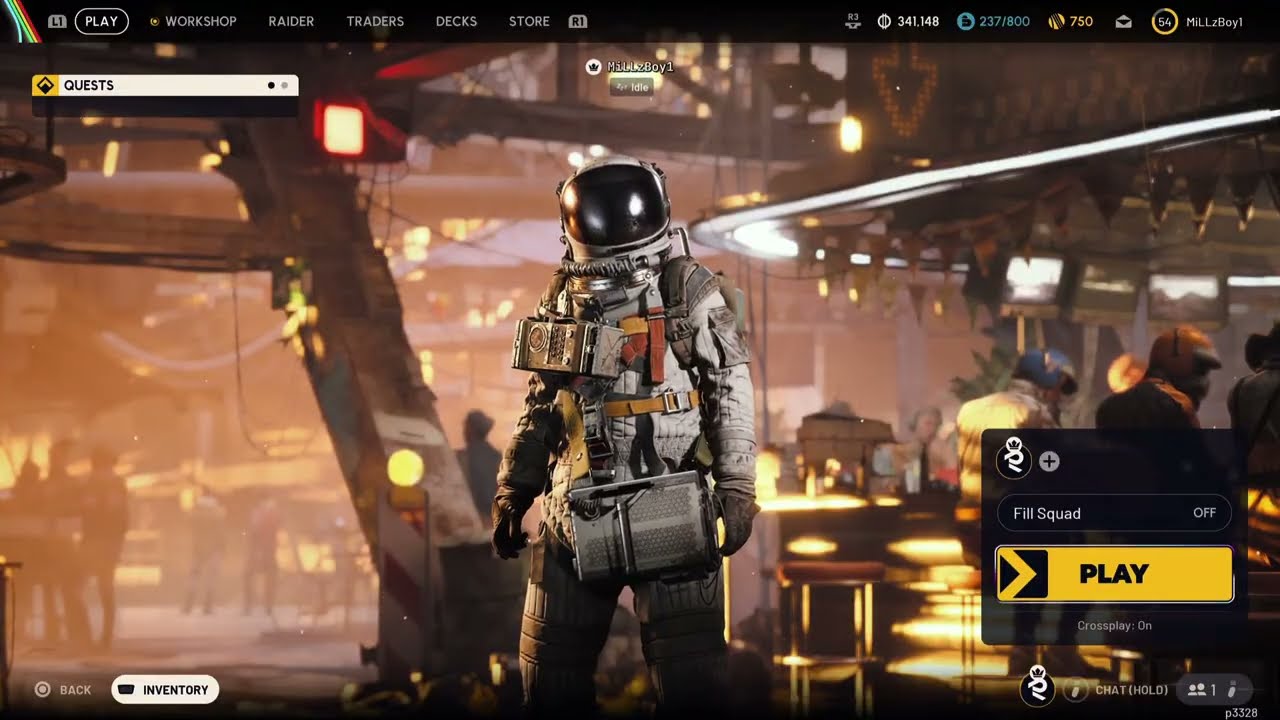Click the level 54 ring badge
1280x720 pixels.
1164,21
